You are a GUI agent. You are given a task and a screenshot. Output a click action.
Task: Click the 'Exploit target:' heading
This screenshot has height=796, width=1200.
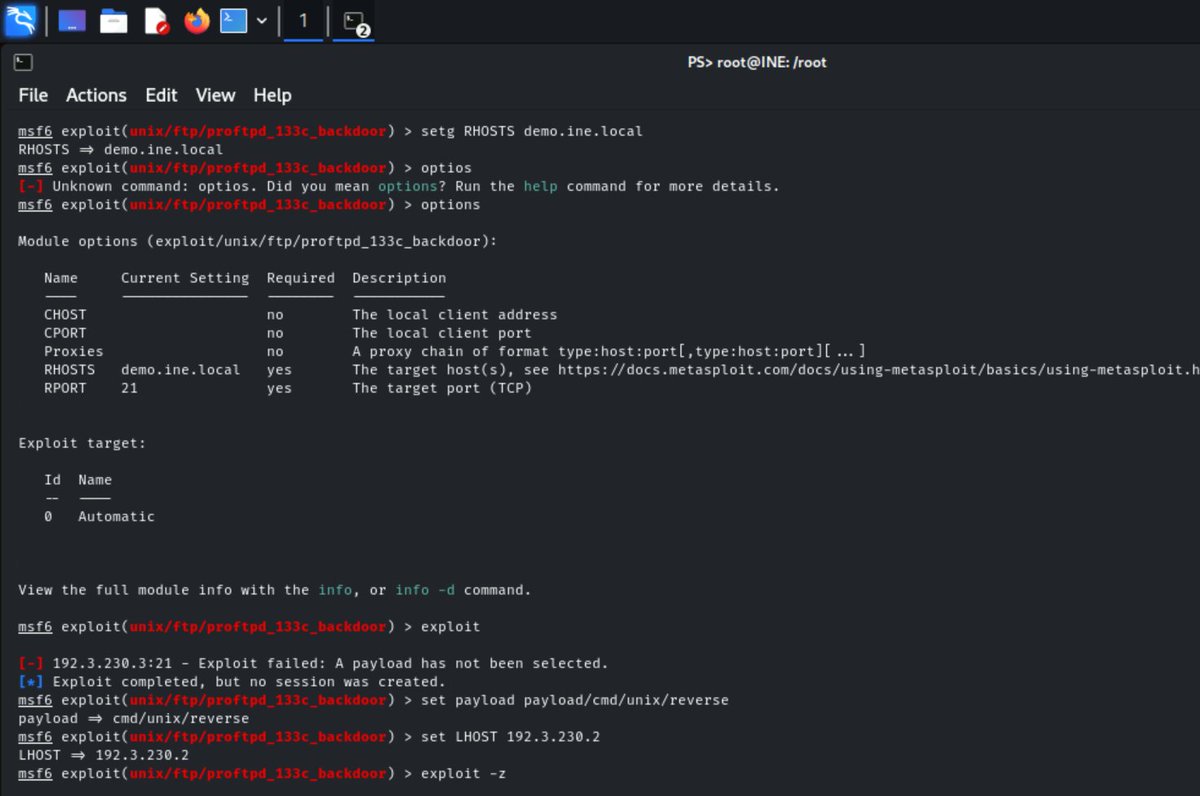[x=82, y=443]
